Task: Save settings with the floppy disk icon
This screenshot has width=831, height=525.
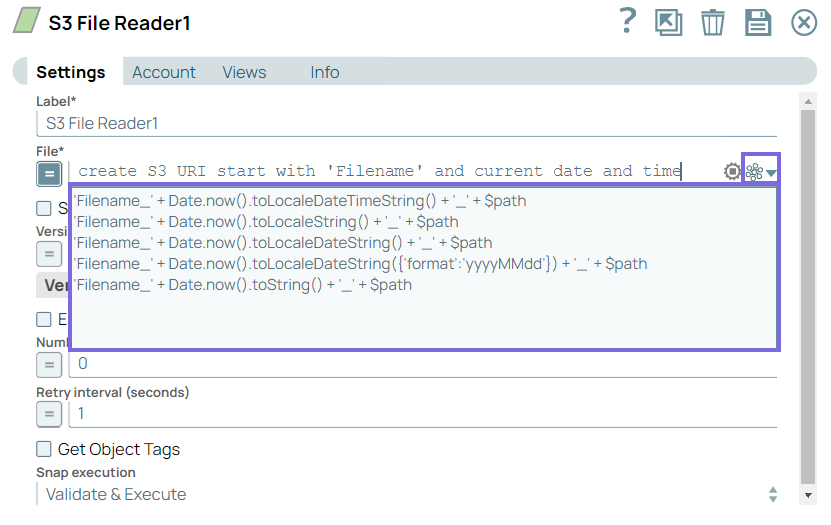Action: click(758, 22)
